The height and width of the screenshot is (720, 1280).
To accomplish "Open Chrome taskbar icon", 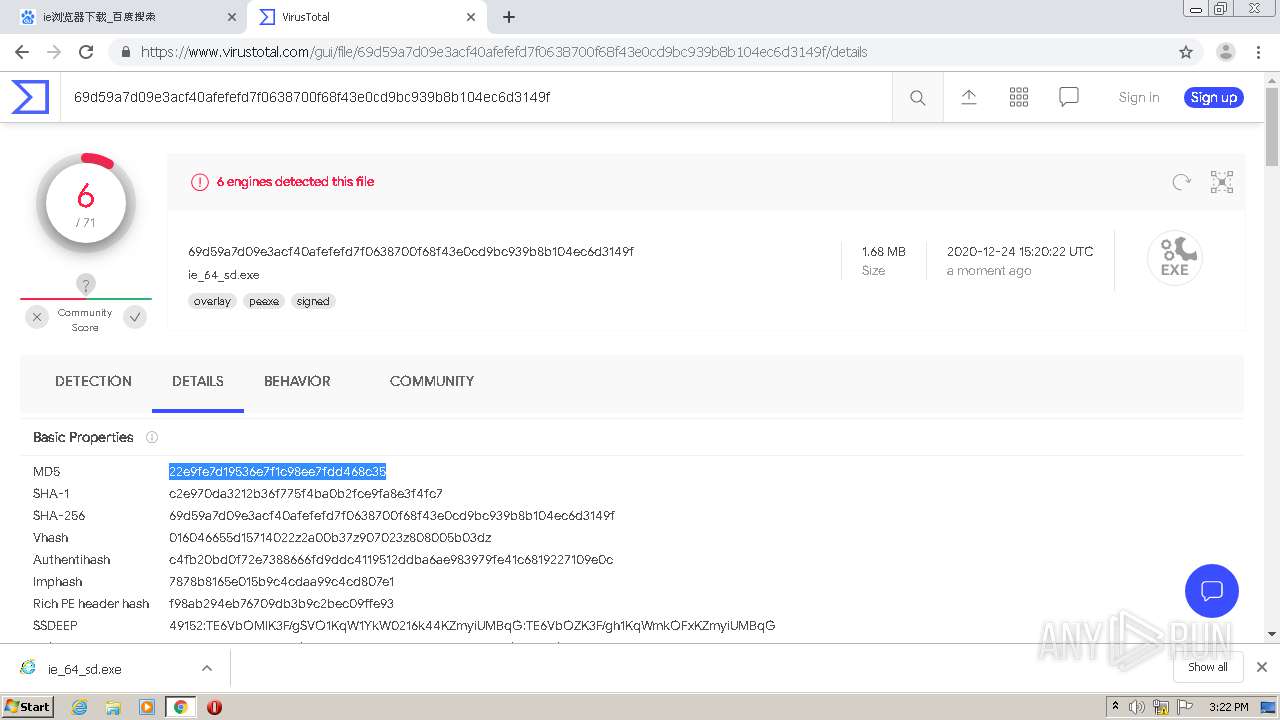I will pyautogui.click(x=180, y=707).
